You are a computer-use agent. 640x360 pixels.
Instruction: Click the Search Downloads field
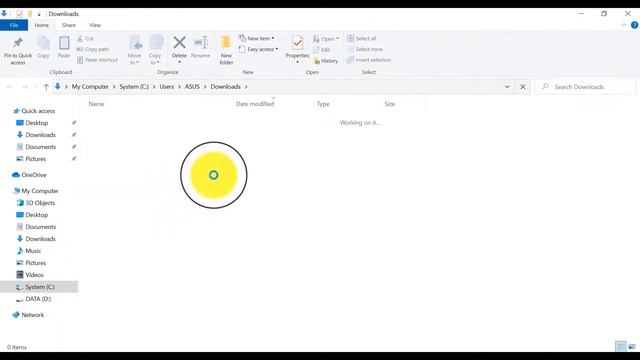[586, 87]
